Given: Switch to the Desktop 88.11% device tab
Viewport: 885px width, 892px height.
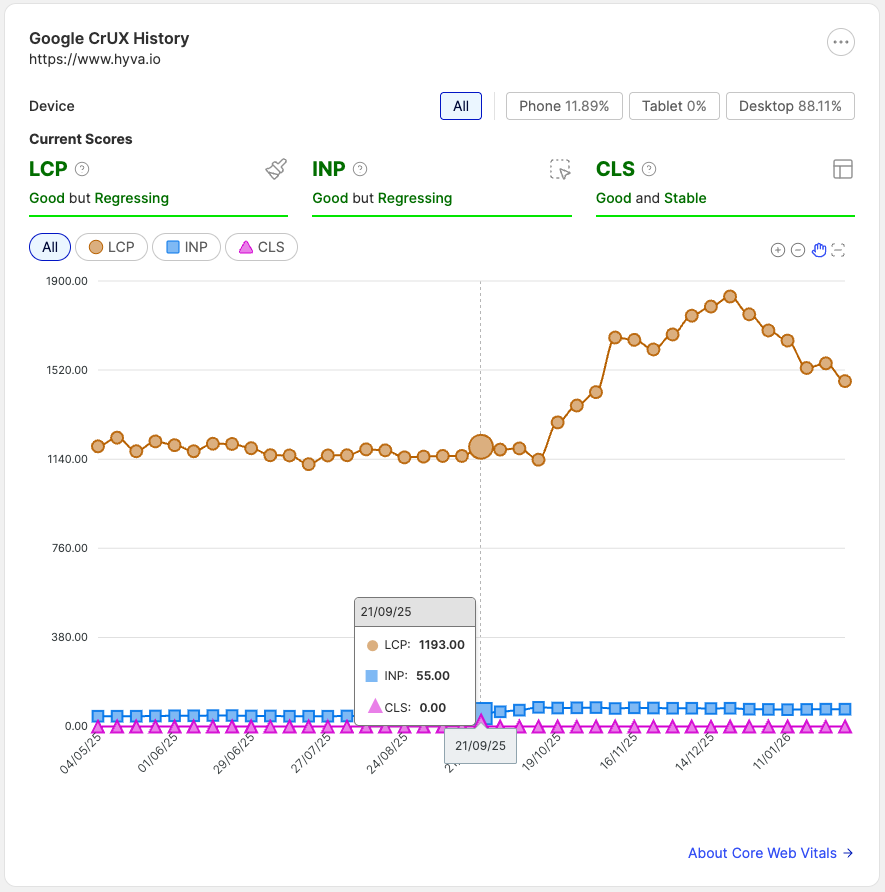Looking at the screenshot, I should point(790,105).
